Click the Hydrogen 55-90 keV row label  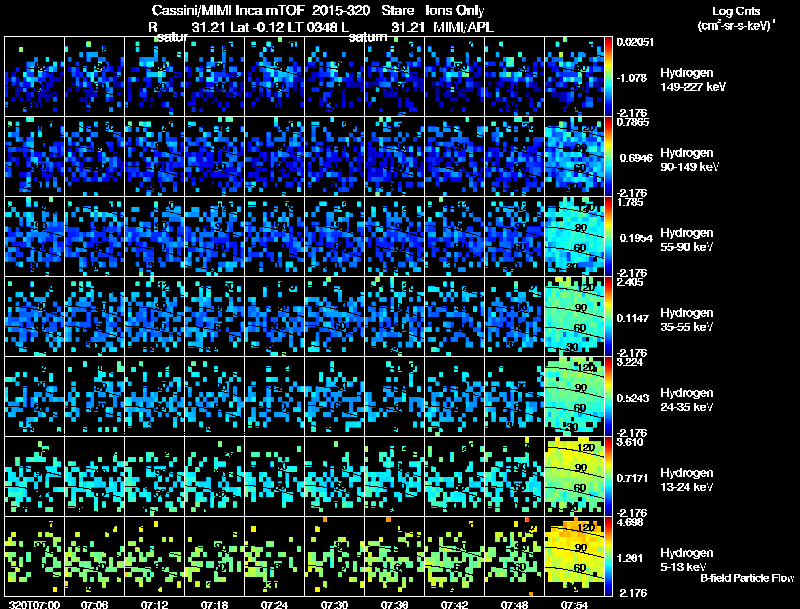(x=687, y=240)
